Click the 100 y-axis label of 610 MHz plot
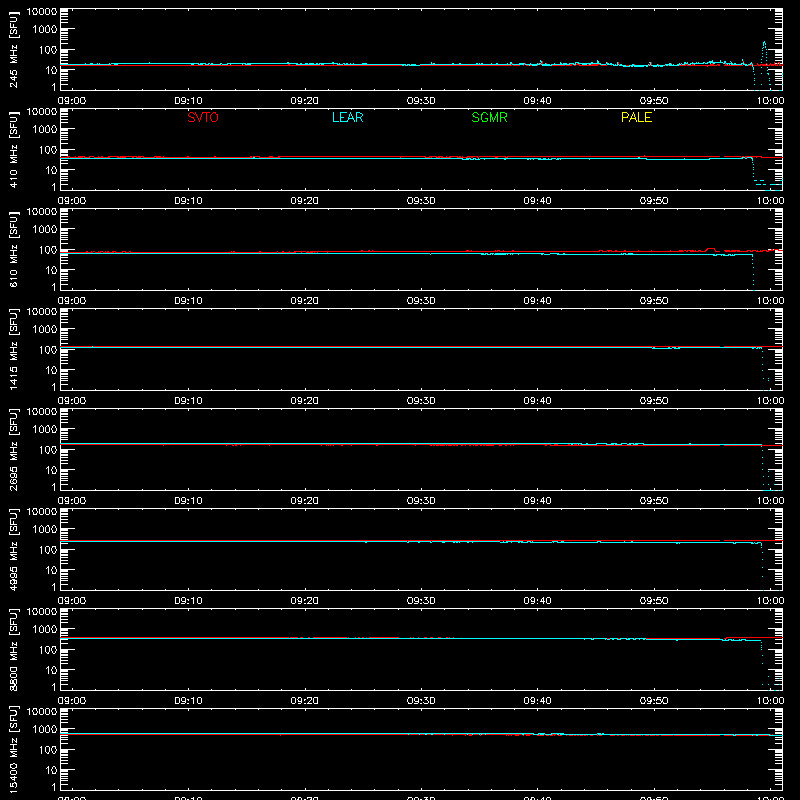 [x=48, y=249]
